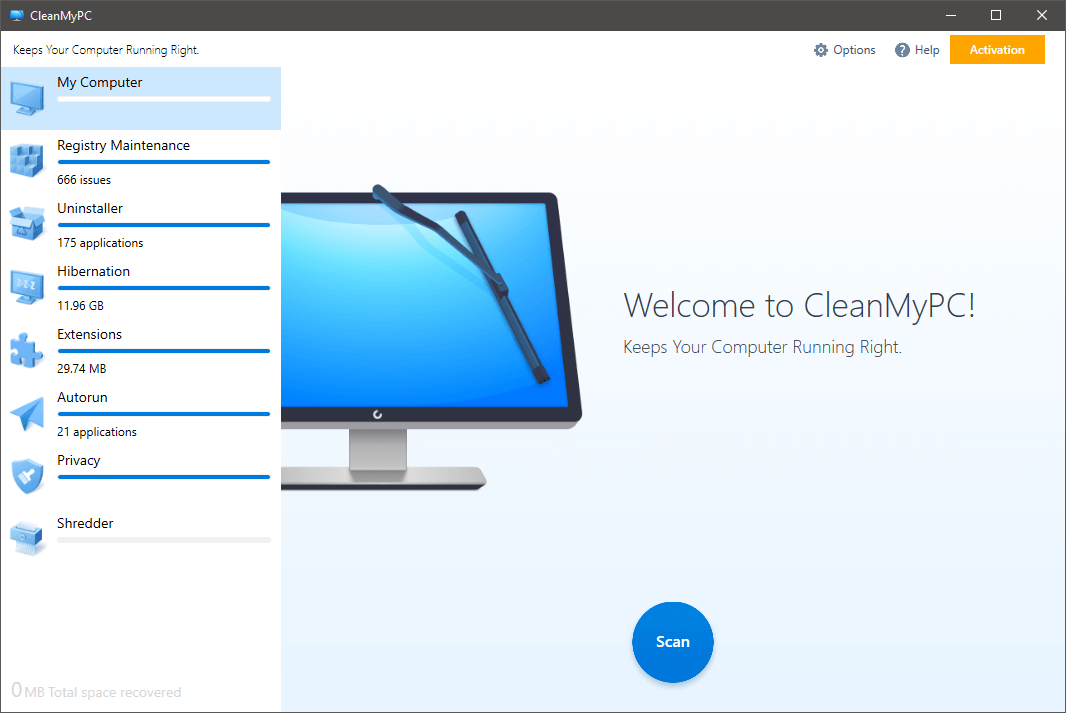Image resolution: width=1066 pixels, height=713 pixels.
Task: Click the '11.96 GB' hibernation size
Action: tap(80, 306)
